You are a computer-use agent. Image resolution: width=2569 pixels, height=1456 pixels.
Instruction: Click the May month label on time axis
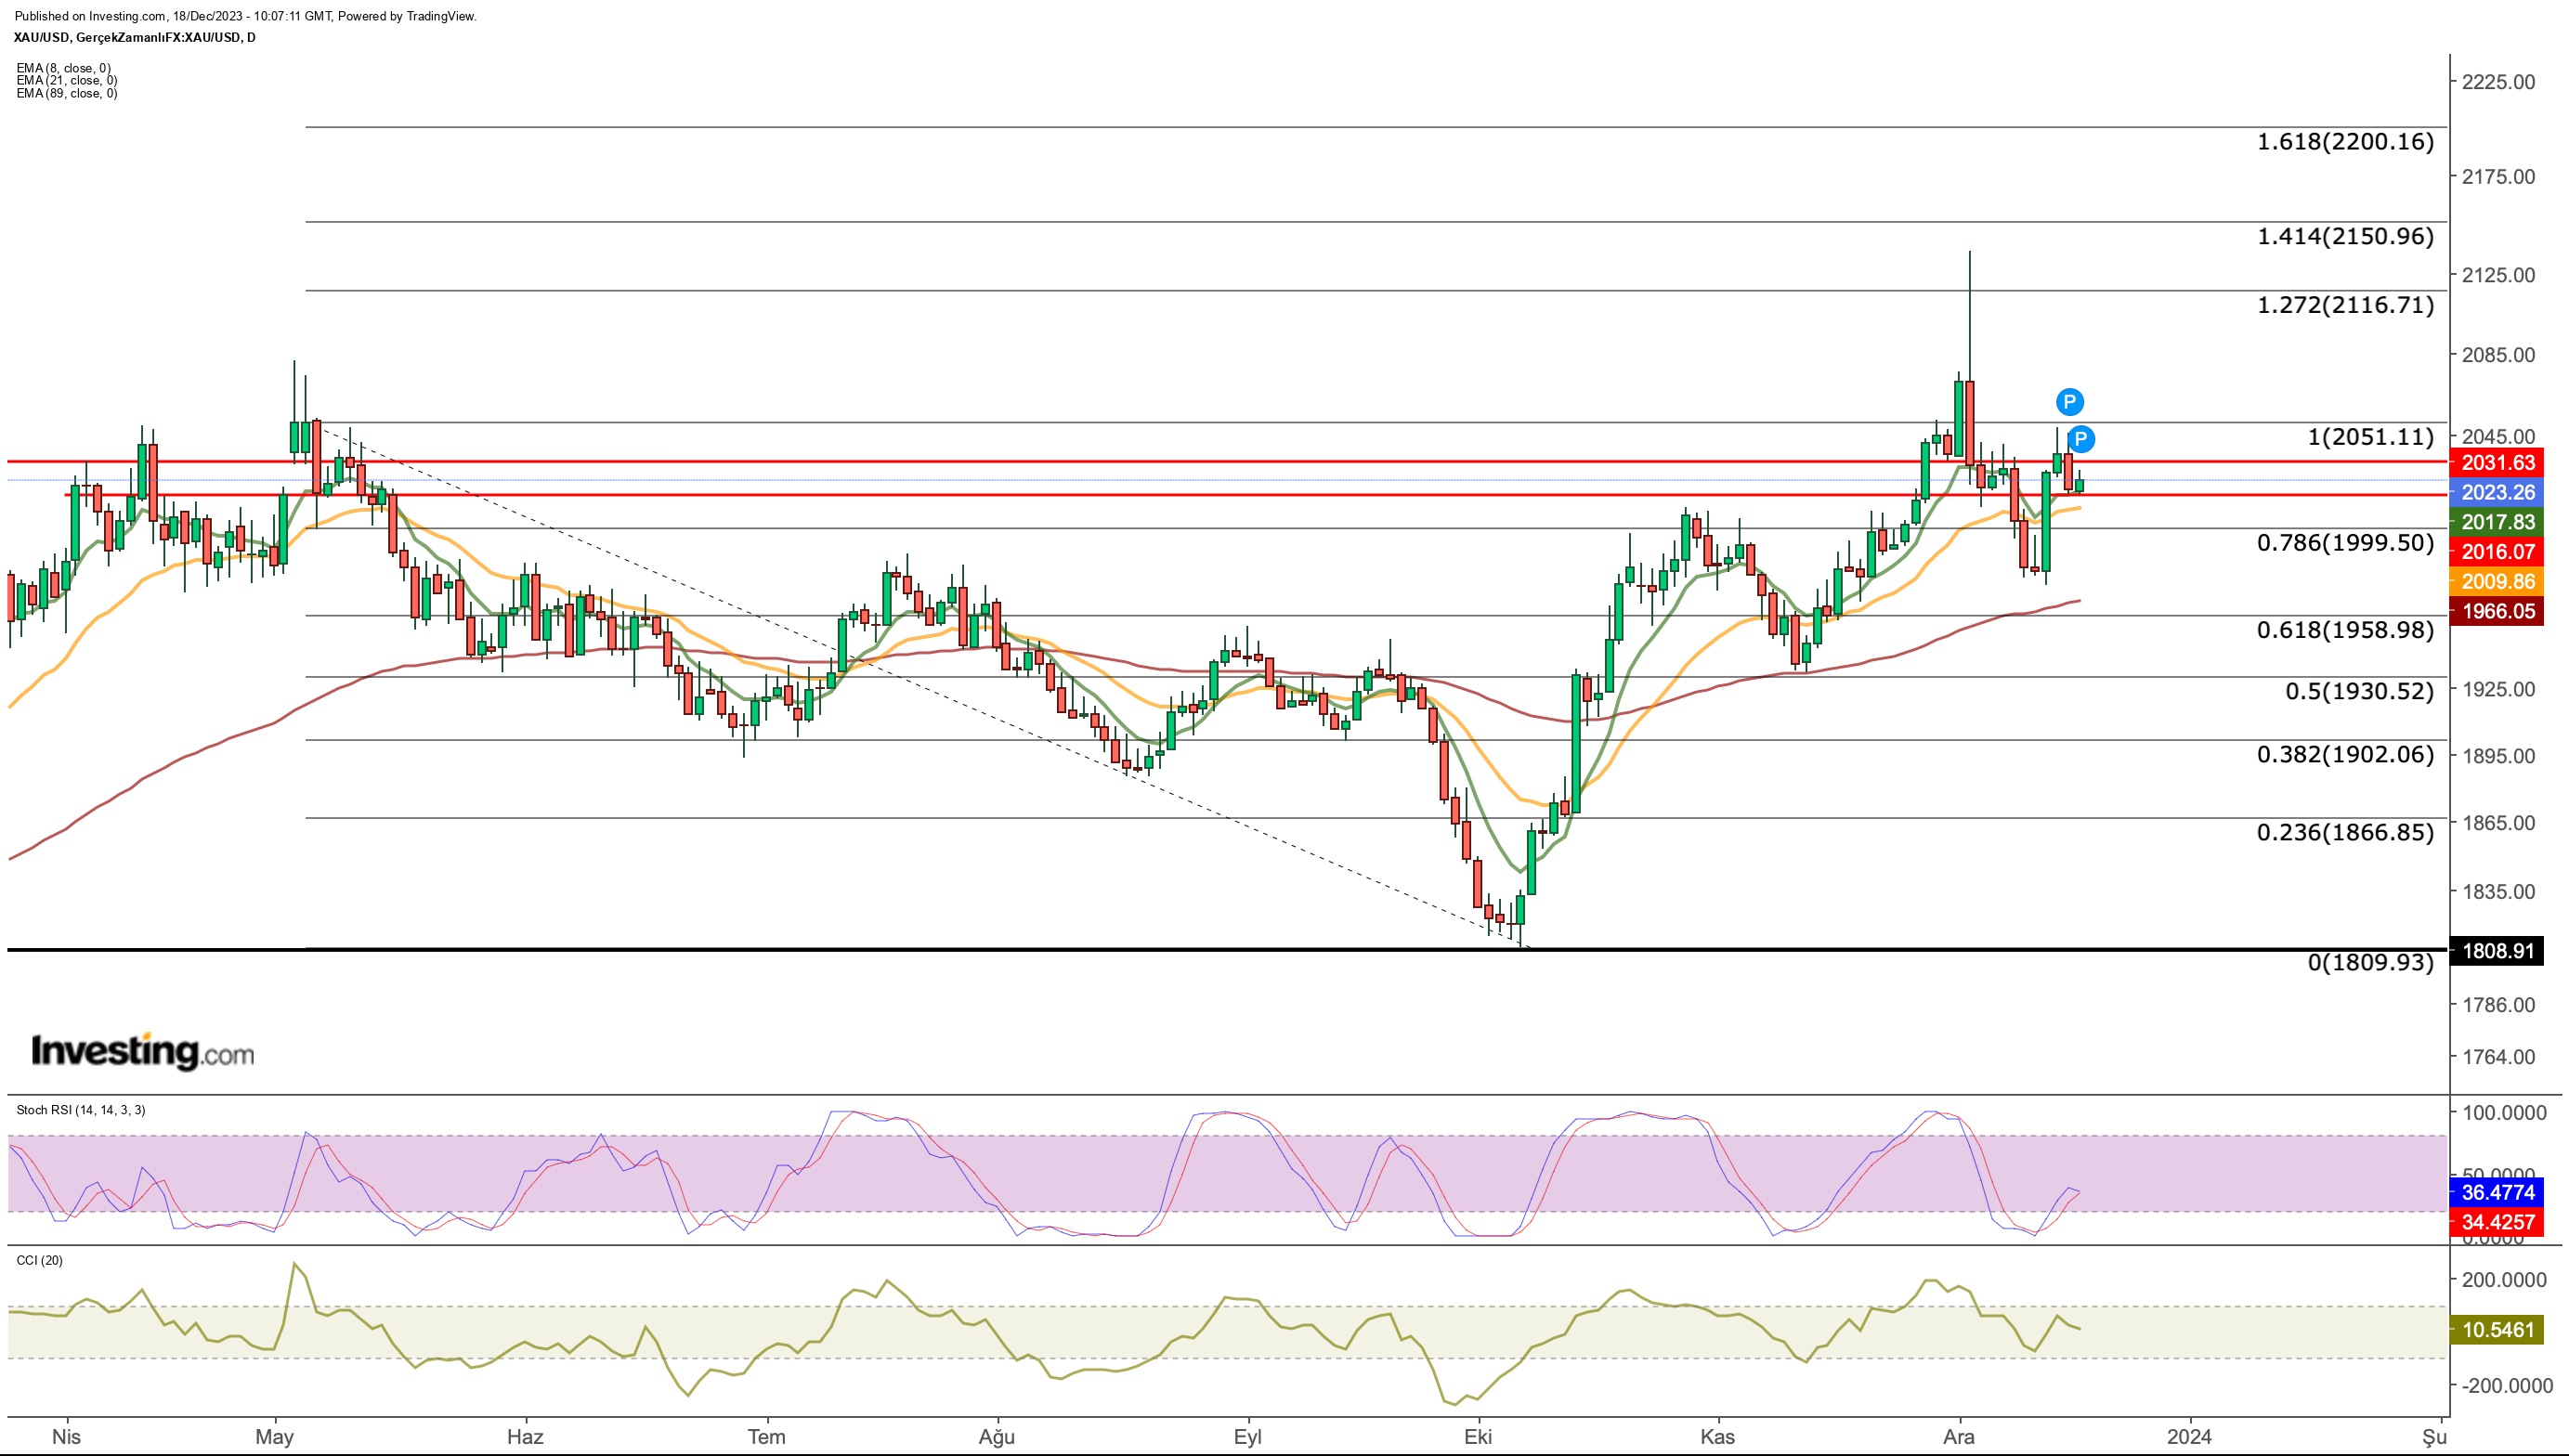(275, 1437)
